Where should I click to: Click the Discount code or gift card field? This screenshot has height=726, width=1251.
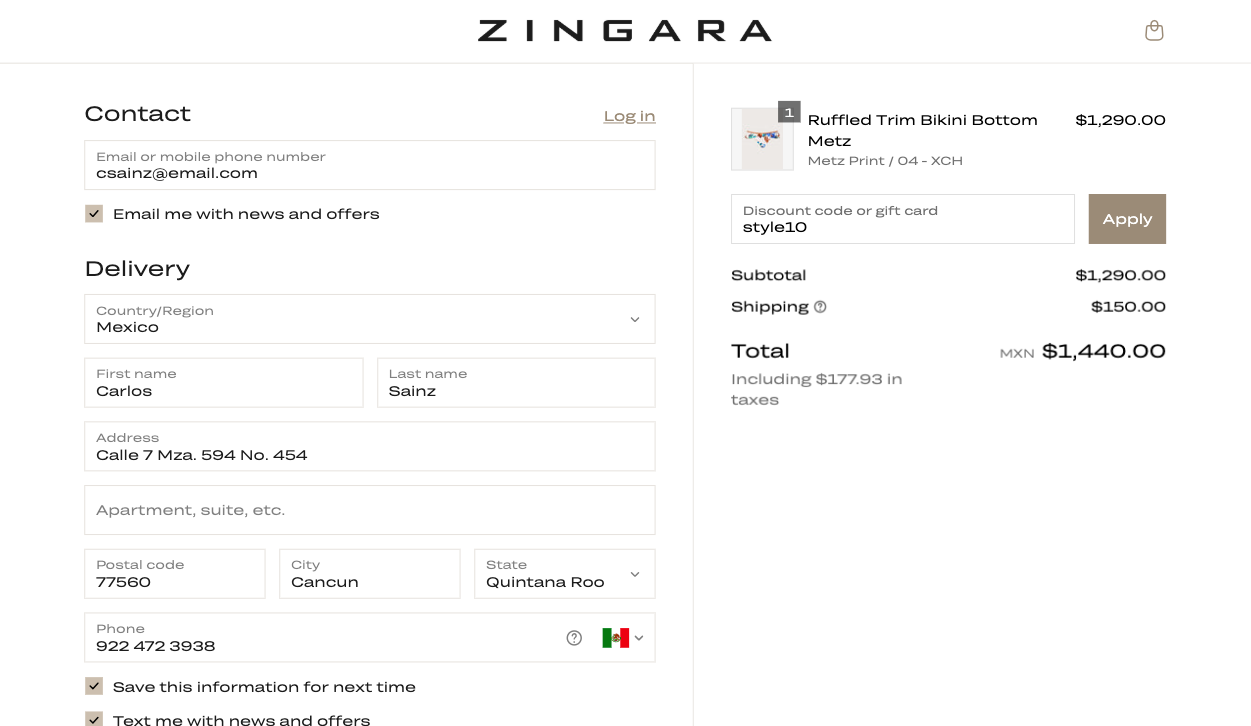(902, 220)
